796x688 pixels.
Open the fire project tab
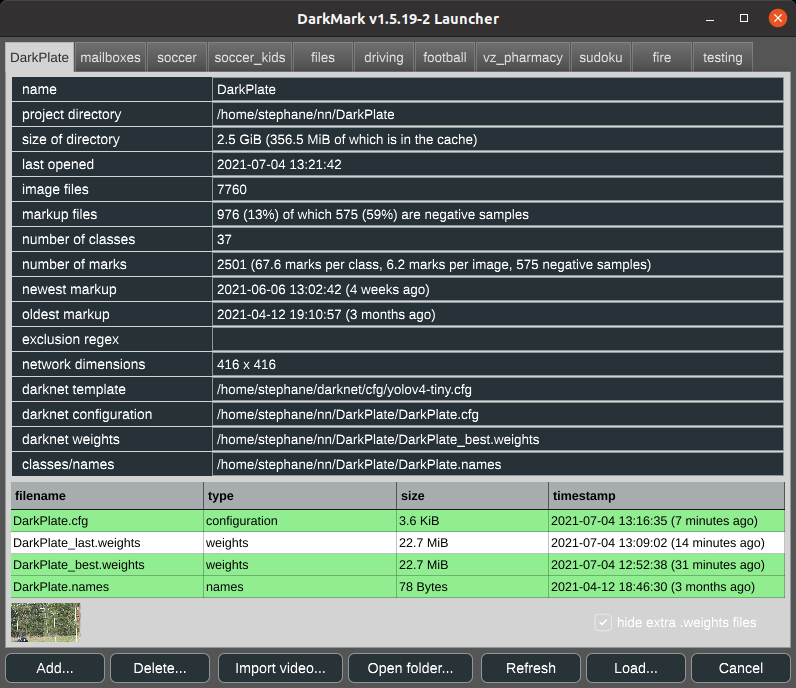[x=661, y=57]
